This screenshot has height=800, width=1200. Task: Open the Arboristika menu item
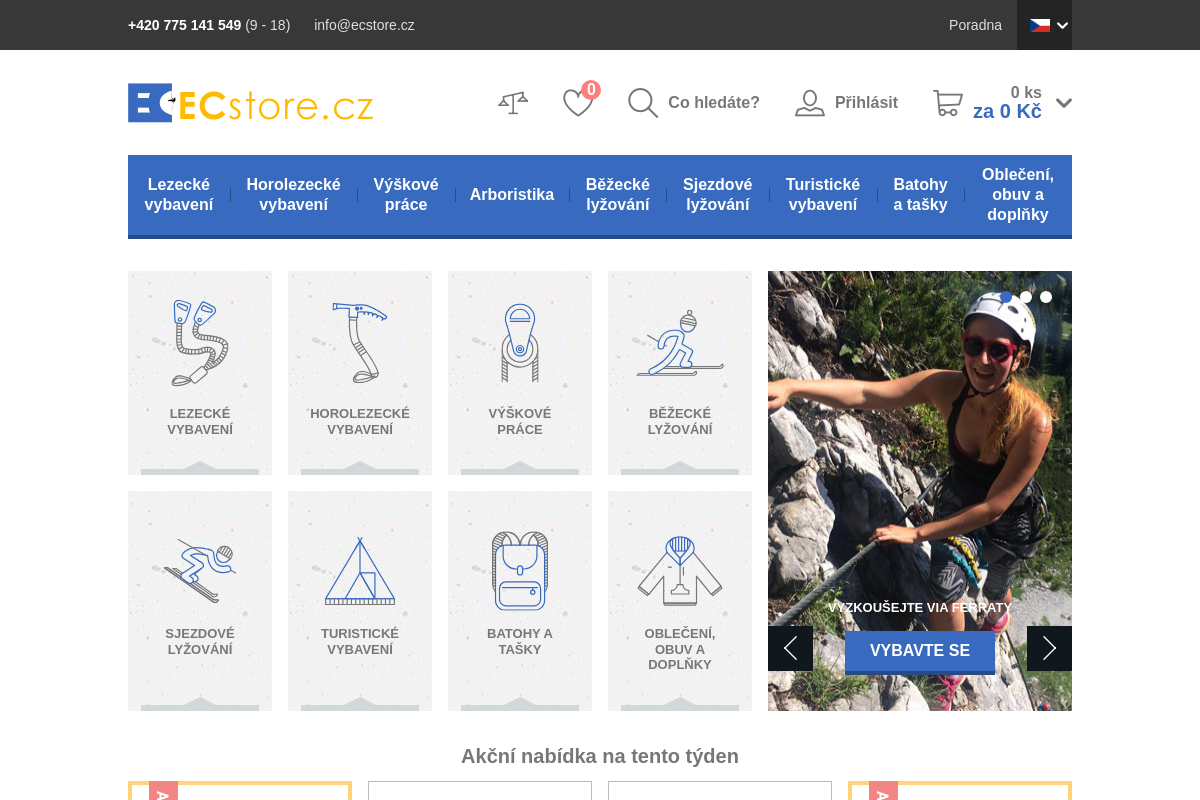(512, 195)
